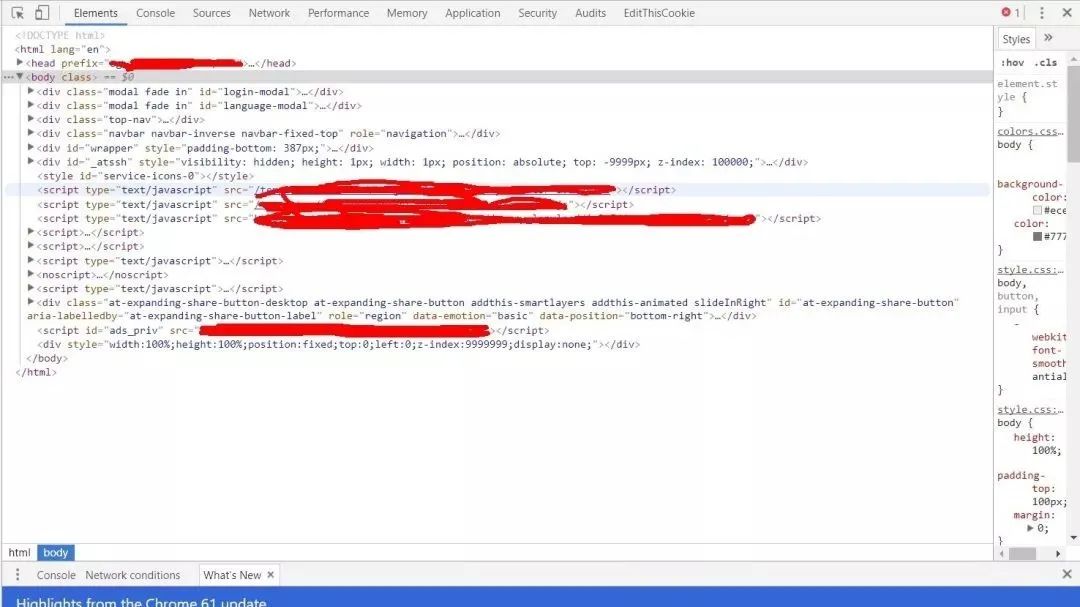This screenshot has width=1080, height=607.
Task: Select the closing </html> tag row
Action: click(x=36, y=372)
